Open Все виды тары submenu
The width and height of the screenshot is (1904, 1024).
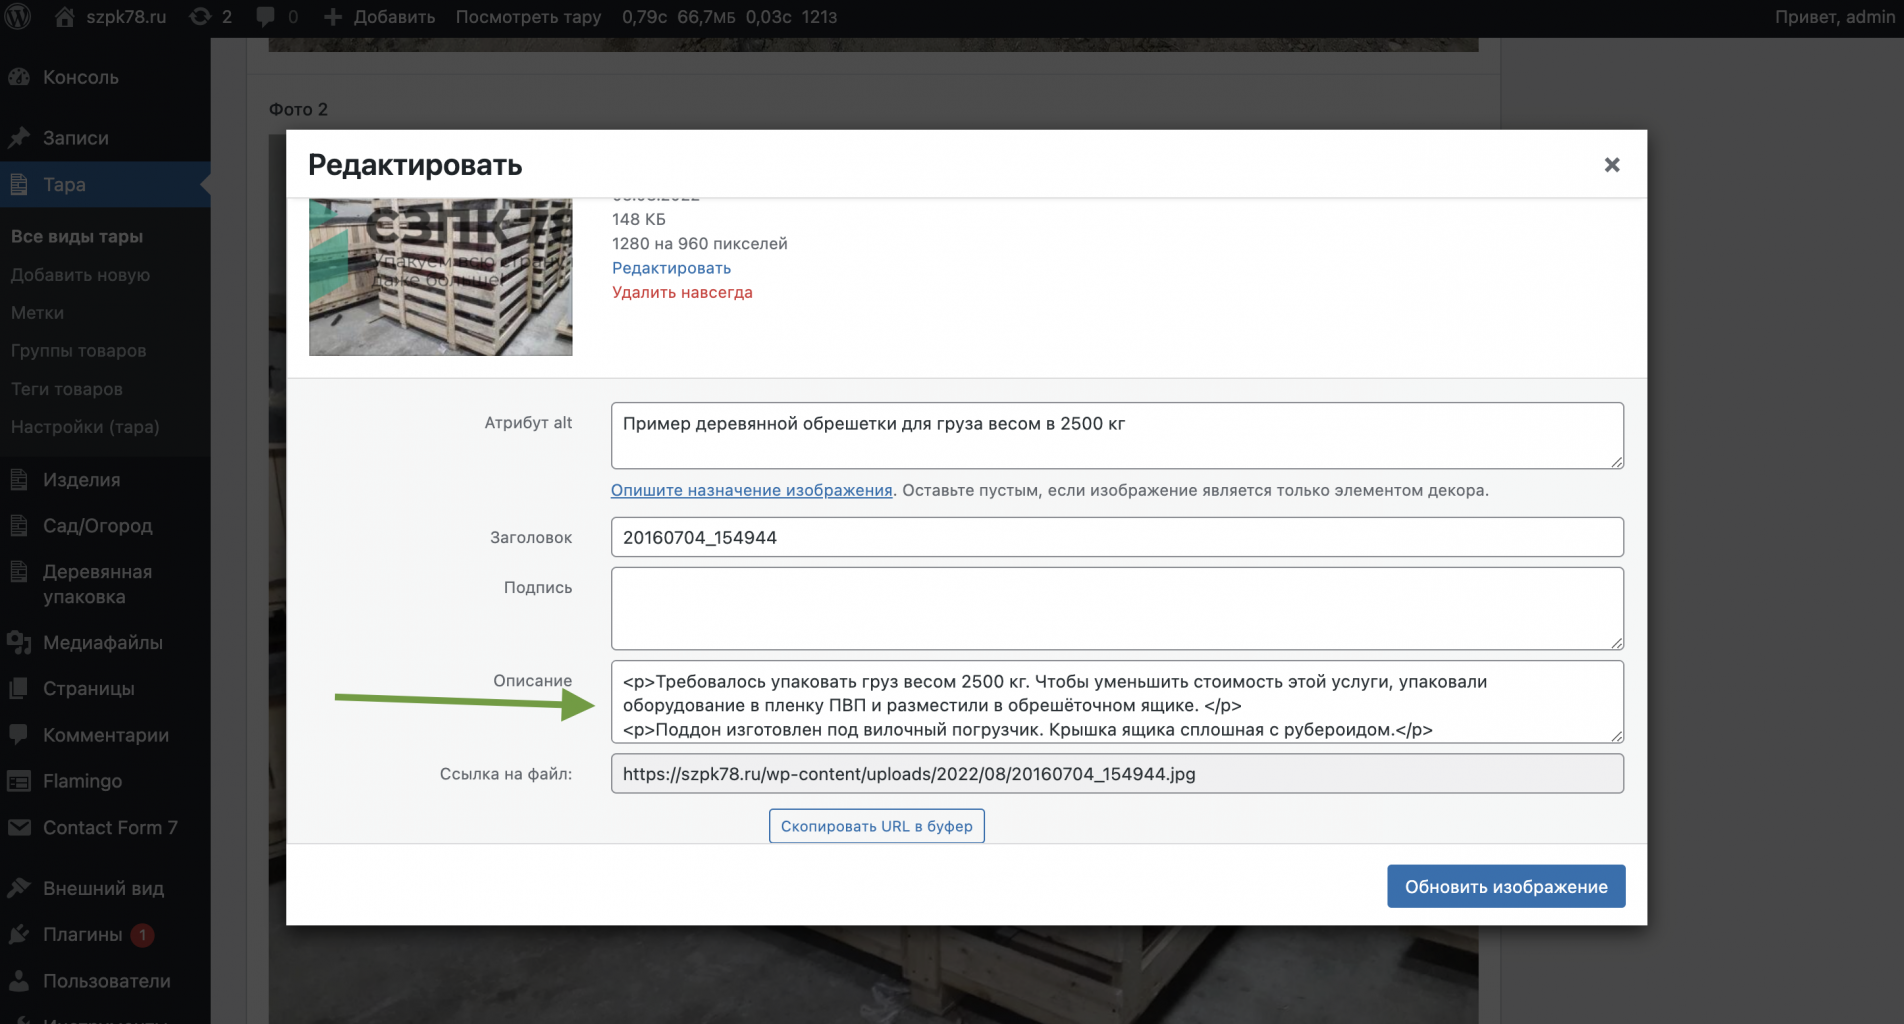coord(77,237)
